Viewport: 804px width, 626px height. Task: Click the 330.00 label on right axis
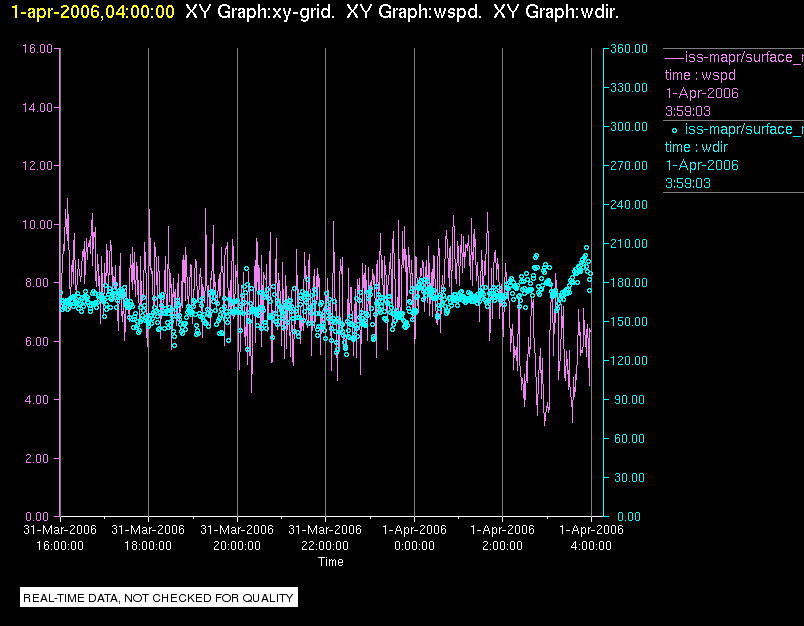pyautogui.click(x=629, y=88)
